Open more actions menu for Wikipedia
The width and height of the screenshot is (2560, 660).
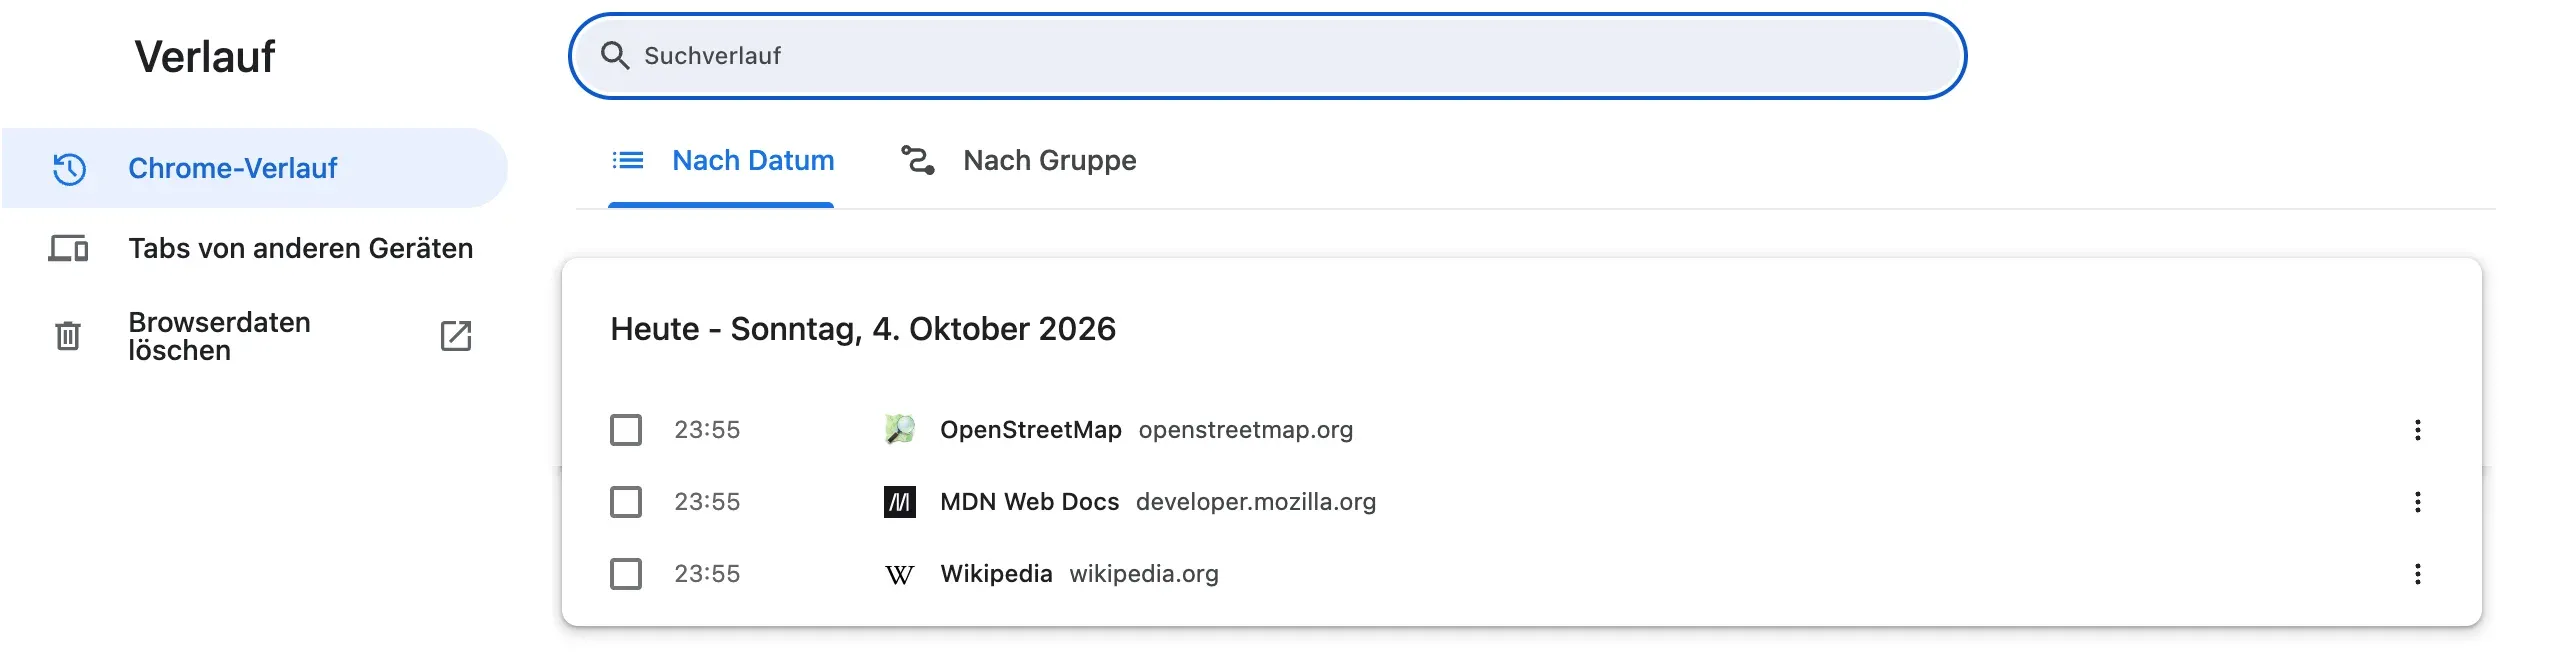pos(2418,574)
